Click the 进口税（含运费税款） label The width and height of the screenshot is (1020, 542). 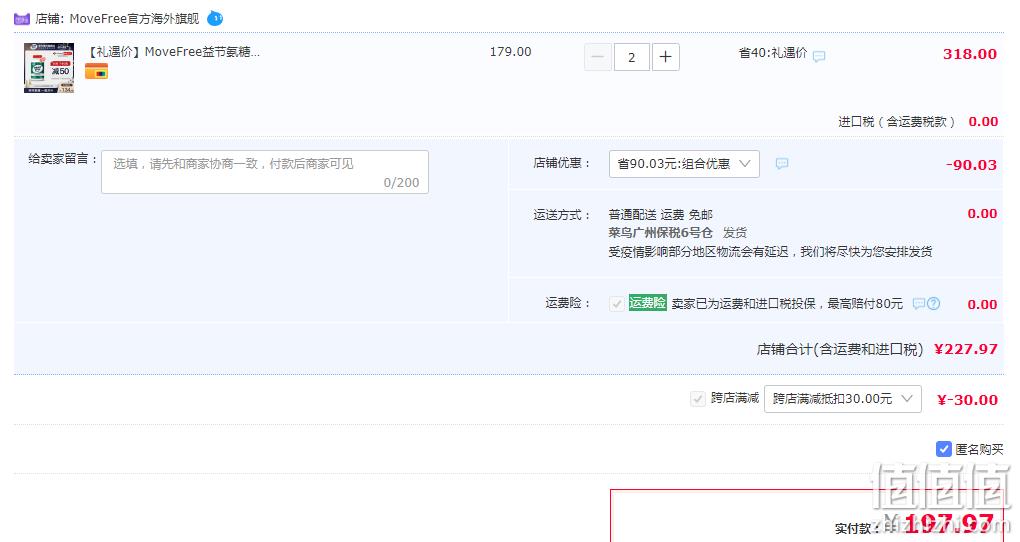click(896, 122)
